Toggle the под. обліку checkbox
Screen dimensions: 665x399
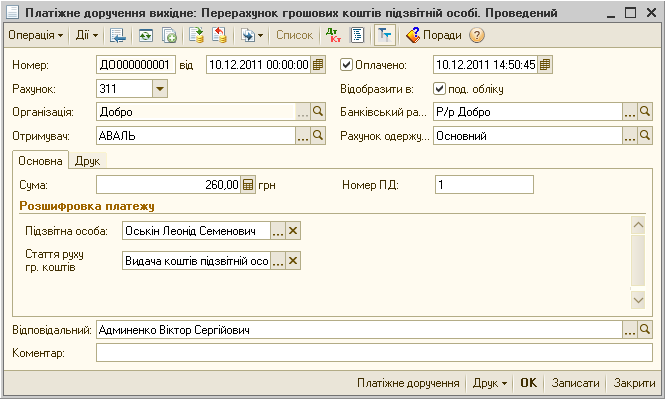tap(439, 89)
